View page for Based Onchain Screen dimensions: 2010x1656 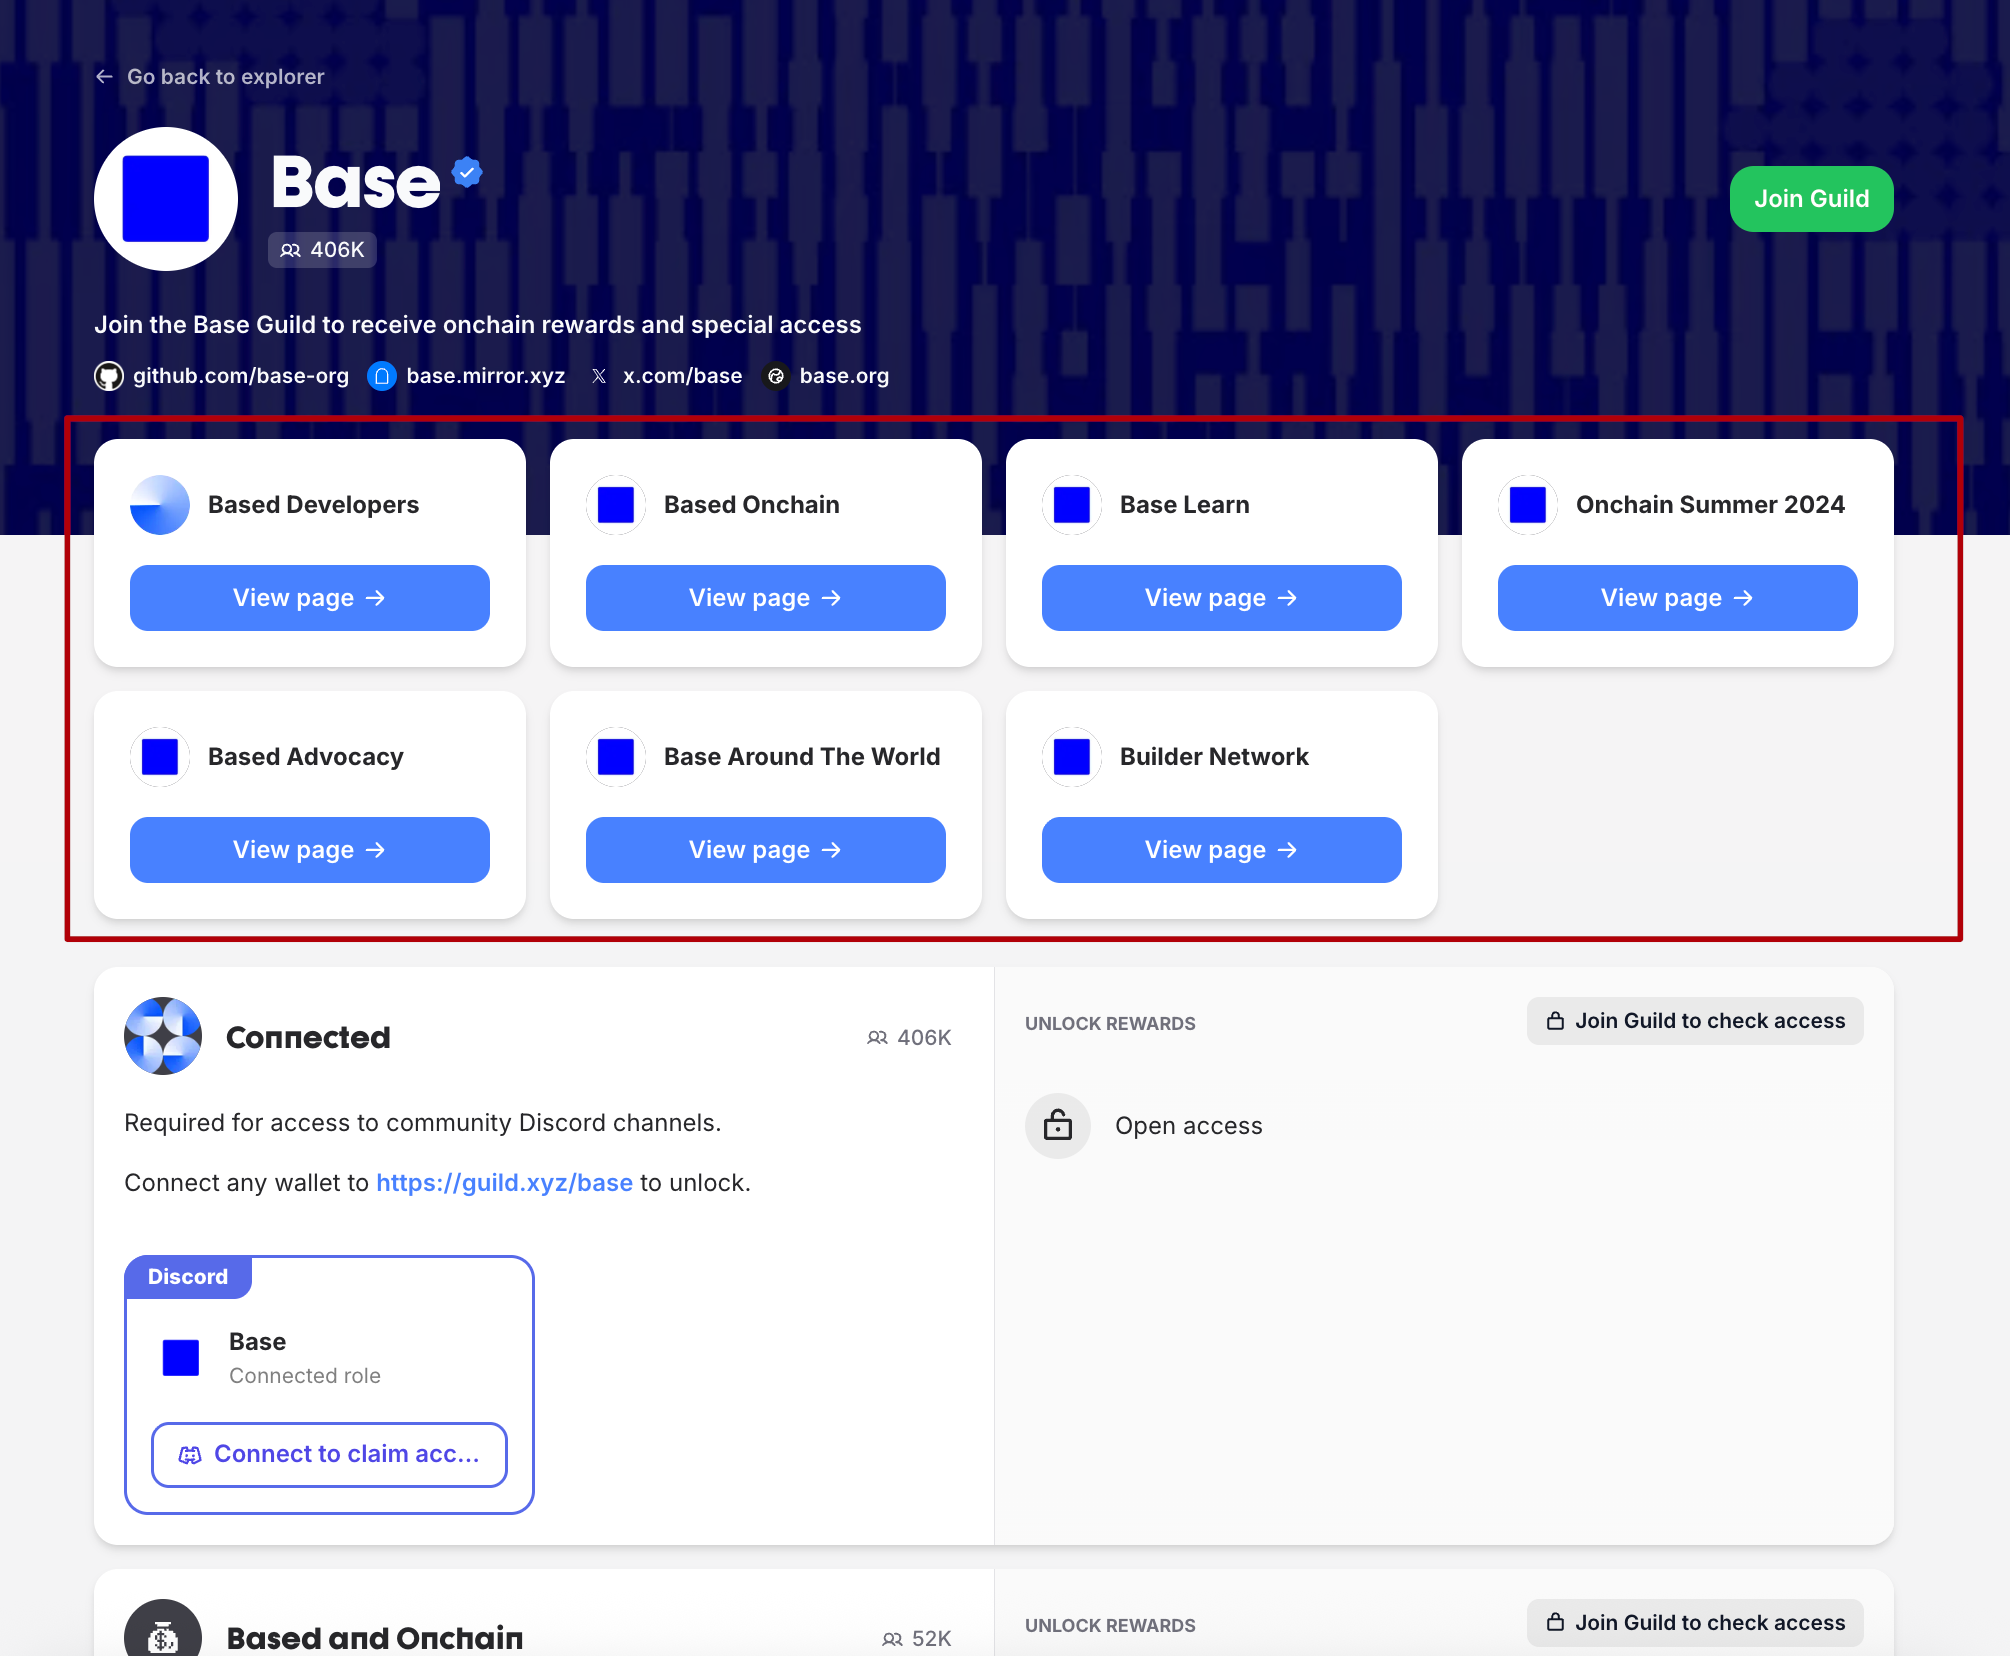pos(766,598)
